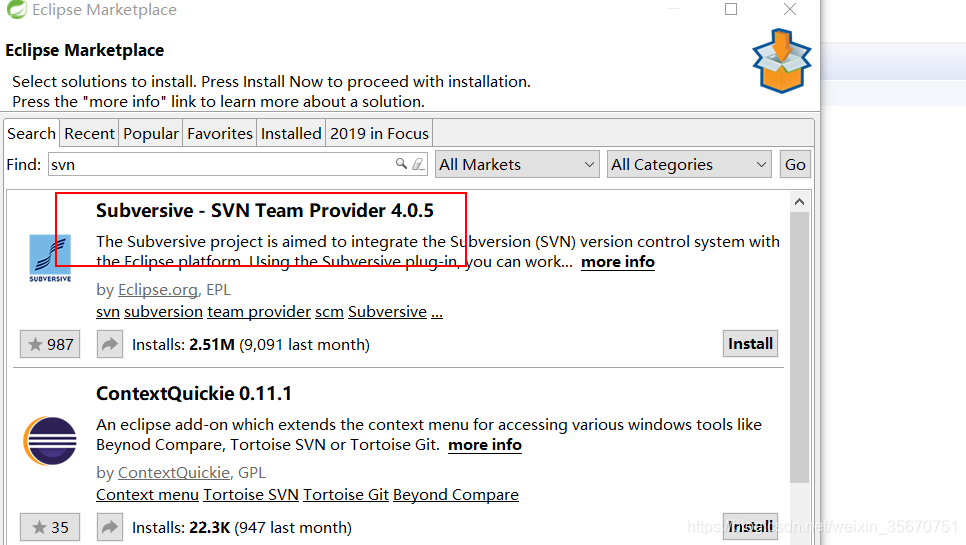Install ContextQuickie 0.11.1
966x545 pixels.
coord(750,527)
